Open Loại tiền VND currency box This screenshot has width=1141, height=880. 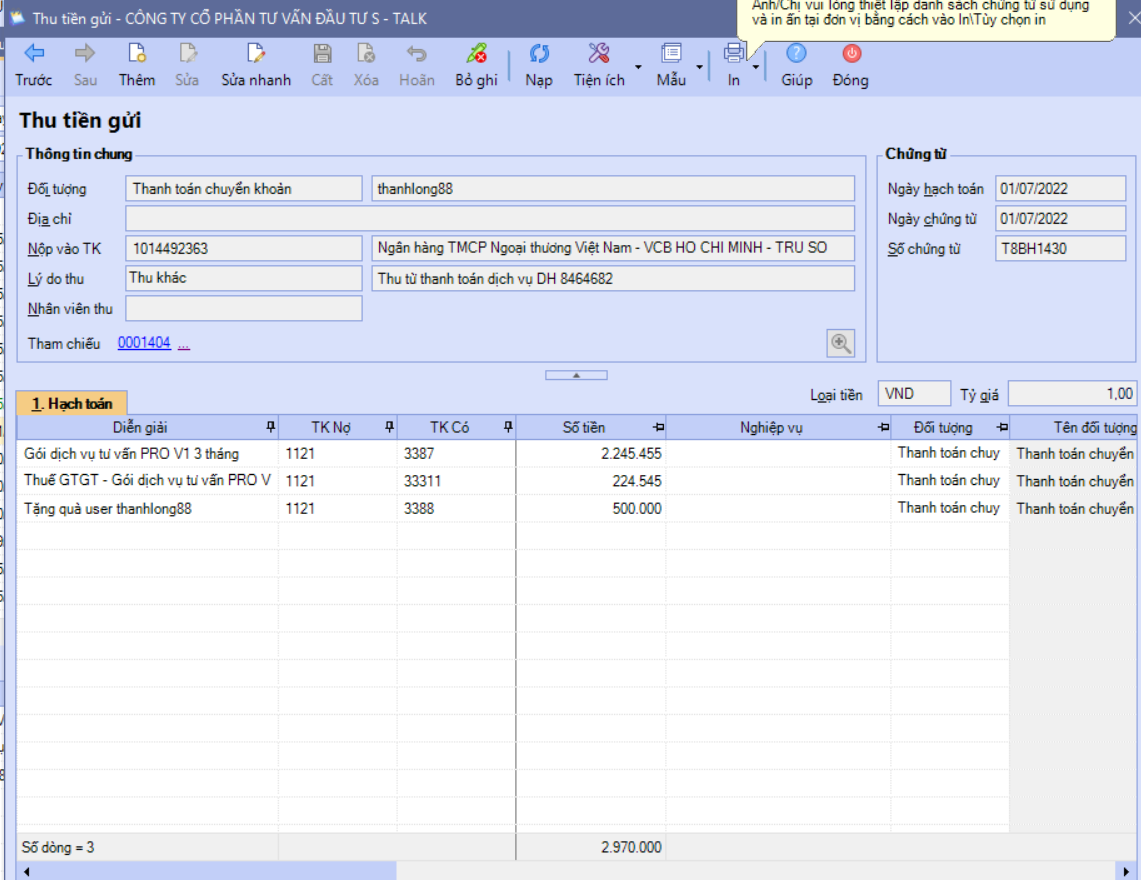914,394
